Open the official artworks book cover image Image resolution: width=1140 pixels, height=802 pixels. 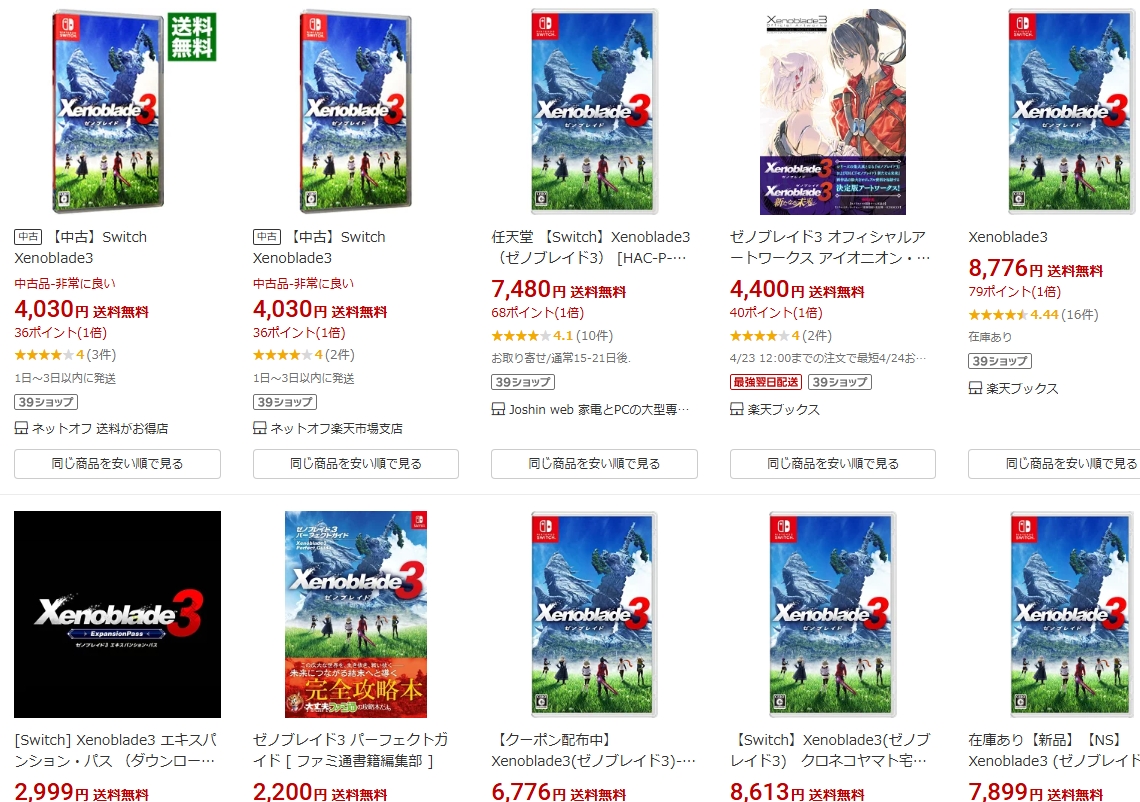click(x=832, y=112)
